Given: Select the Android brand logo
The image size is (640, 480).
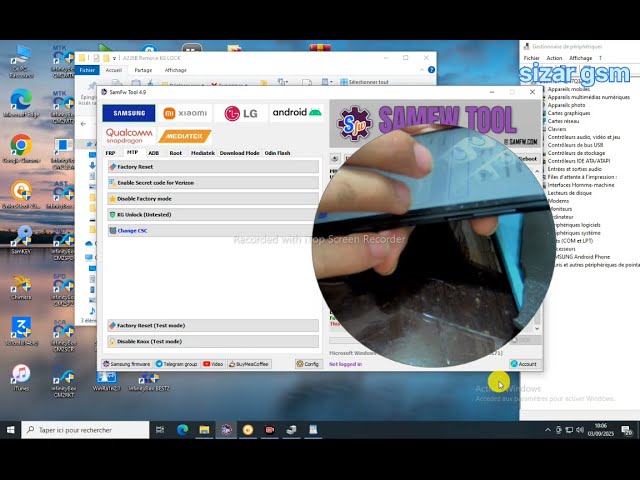Looking at the screenshot, I should point(297,112).
